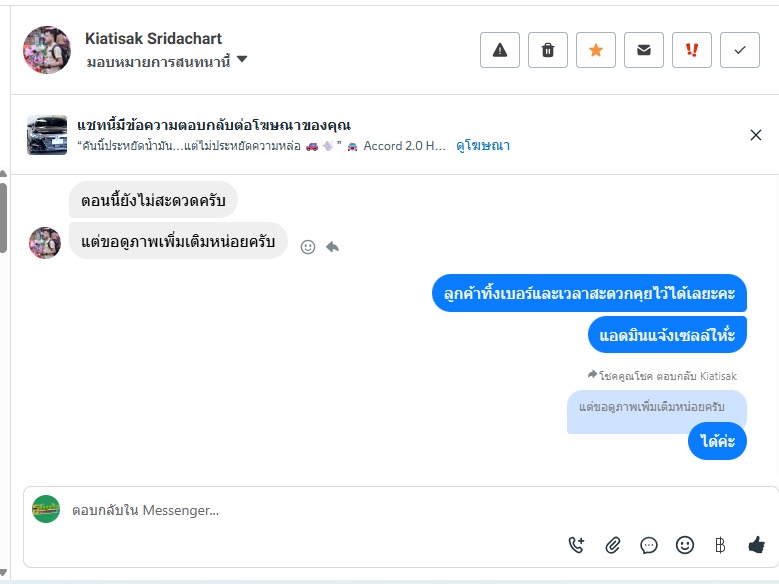This screenshot has height=584, width=779.
Task: Send a thumbs-up like
Action: (757, 545)
